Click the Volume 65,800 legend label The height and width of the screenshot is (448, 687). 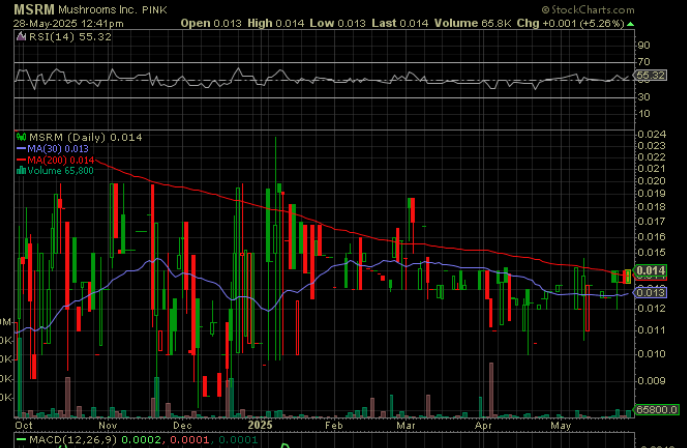60,170
